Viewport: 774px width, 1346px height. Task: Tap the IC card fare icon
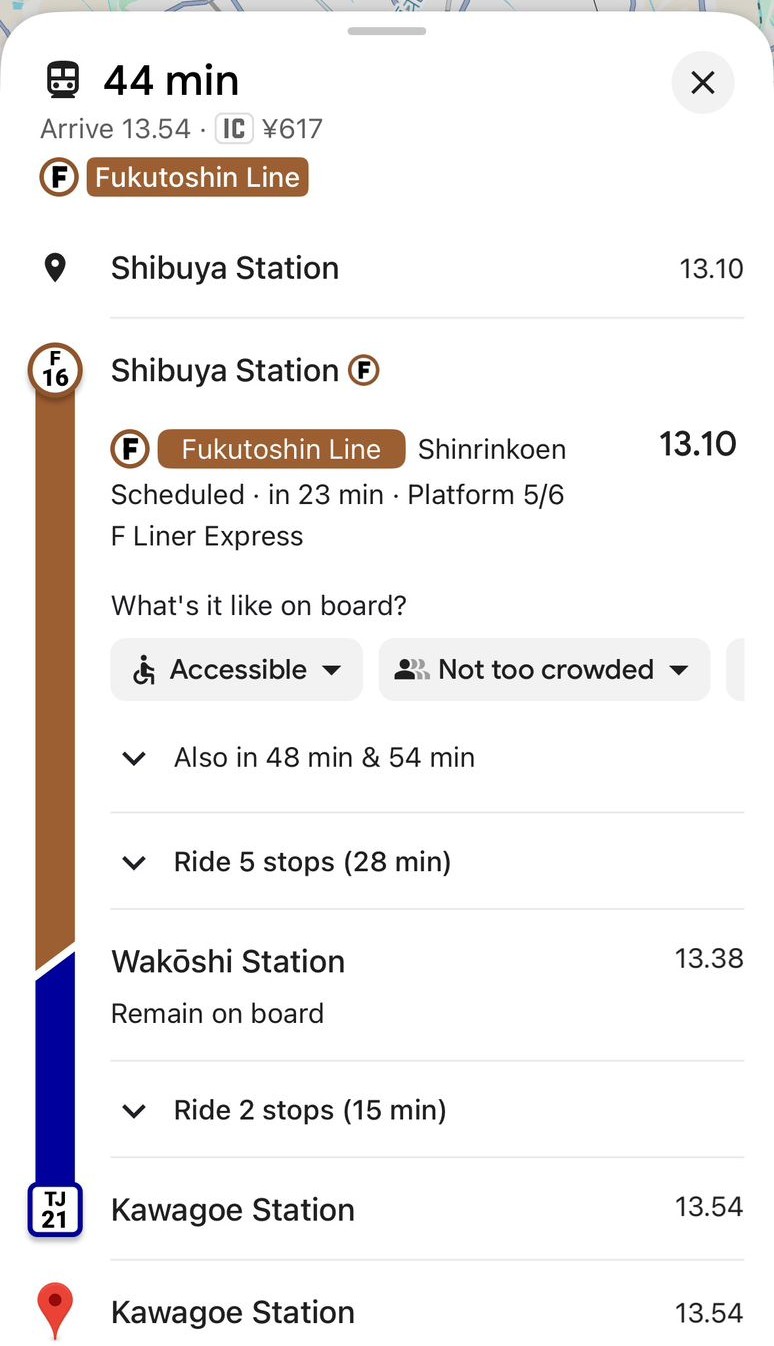click(x=233, y=129)
